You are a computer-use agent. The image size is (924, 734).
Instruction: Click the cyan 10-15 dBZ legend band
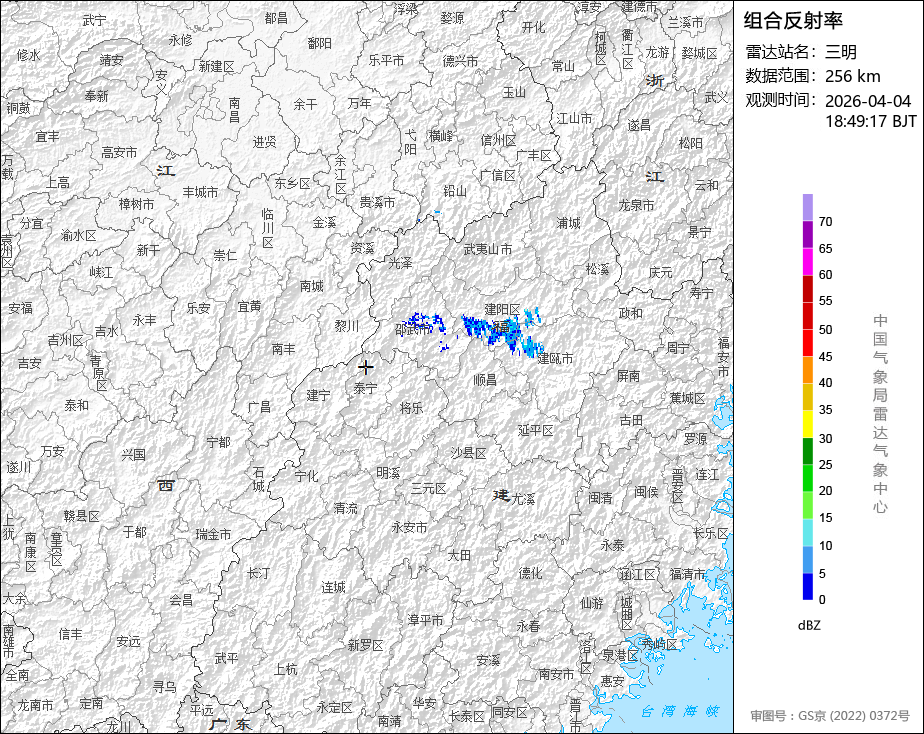tap(808, 532)
